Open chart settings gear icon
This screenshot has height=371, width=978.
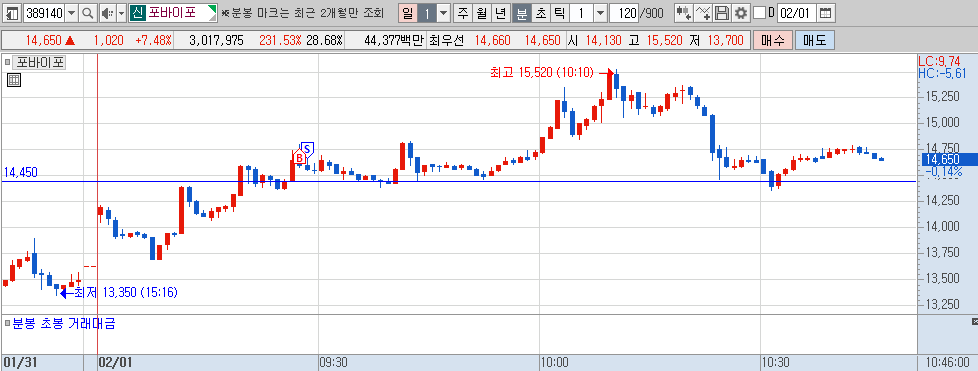pyautogui.click(x=740, y=12)
